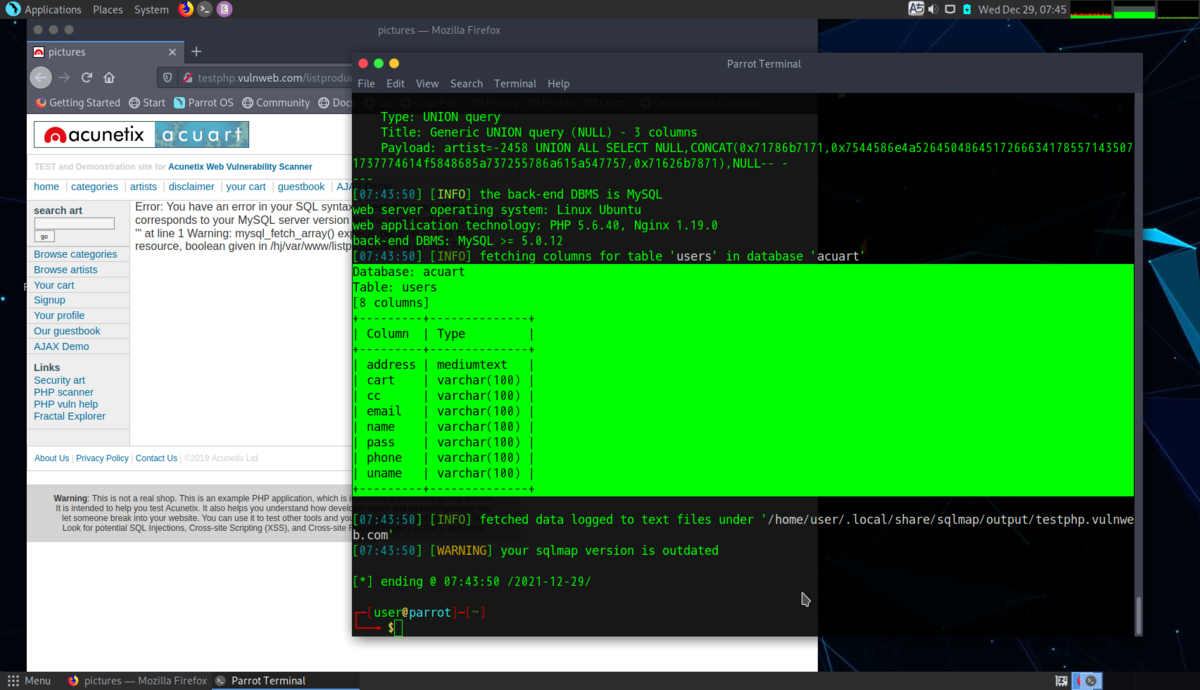Open the Places menu
The image size is (1200, 690).
(108, 9)
